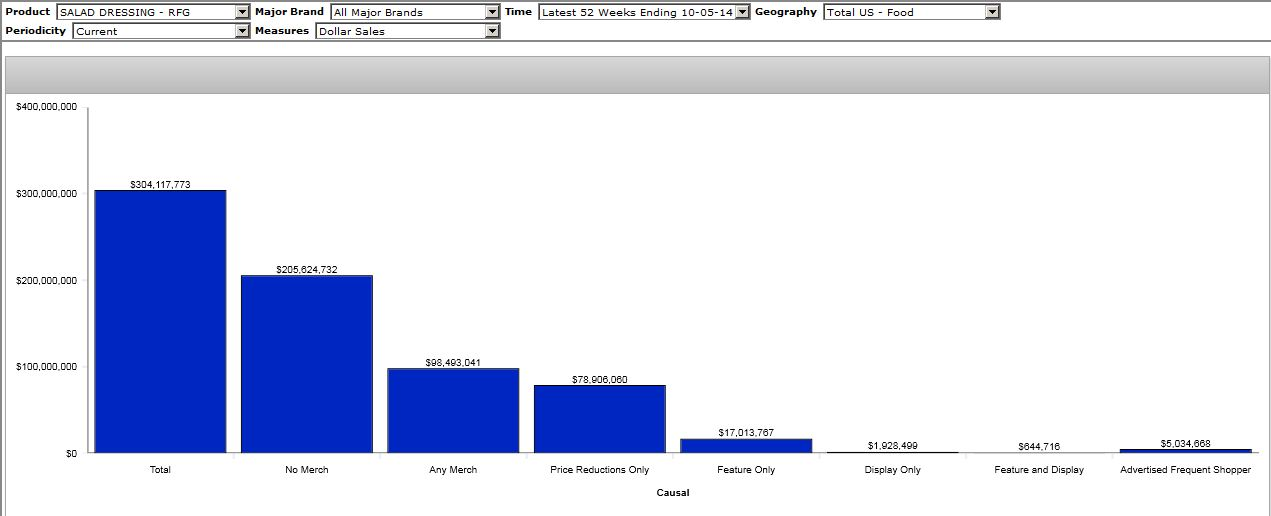Click the Total bar in chart

(x=160, y=321)
